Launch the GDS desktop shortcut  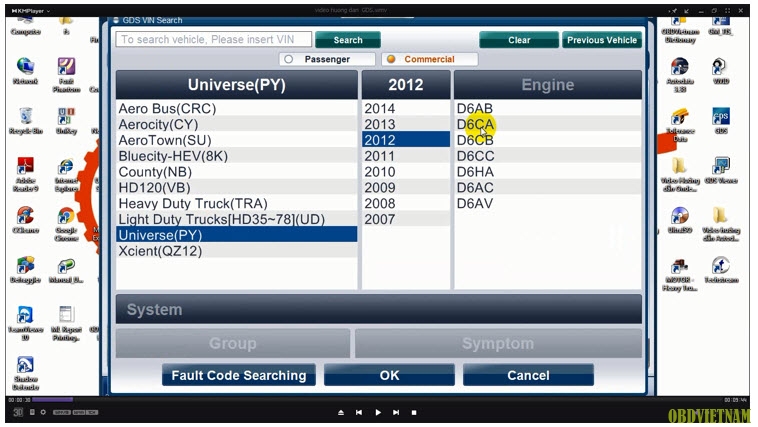pos(721,120)
